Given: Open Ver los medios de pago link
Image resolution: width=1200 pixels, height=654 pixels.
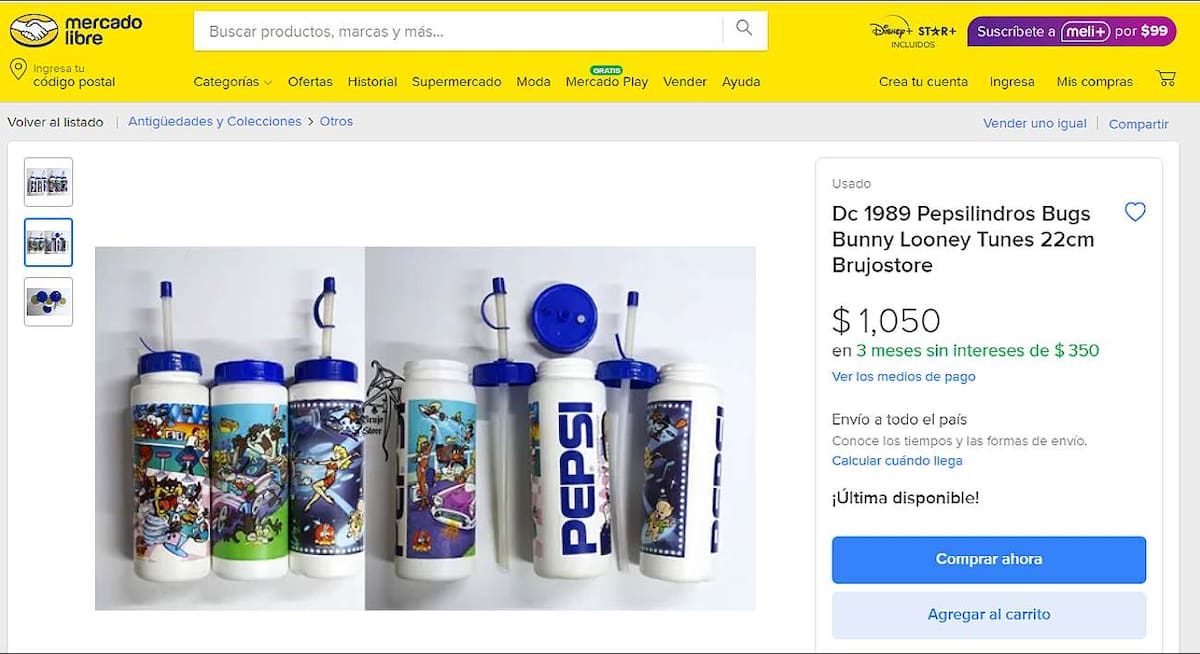Looking at the screenshot, I should 903,377.
